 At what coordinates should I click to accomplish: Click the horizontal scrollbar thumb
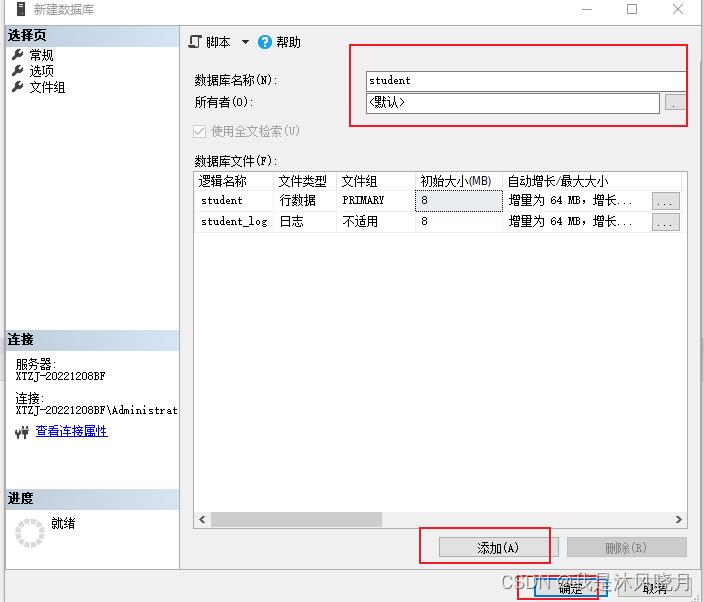(x=296, y=519)
